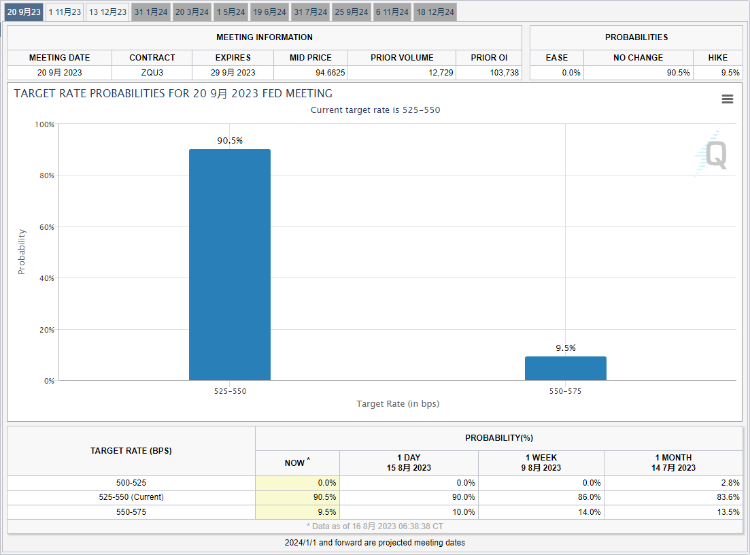Screen dimensions: 750x555
Task: Click the NOW cell showing 9.5%
Action: [x=297, y=512]
